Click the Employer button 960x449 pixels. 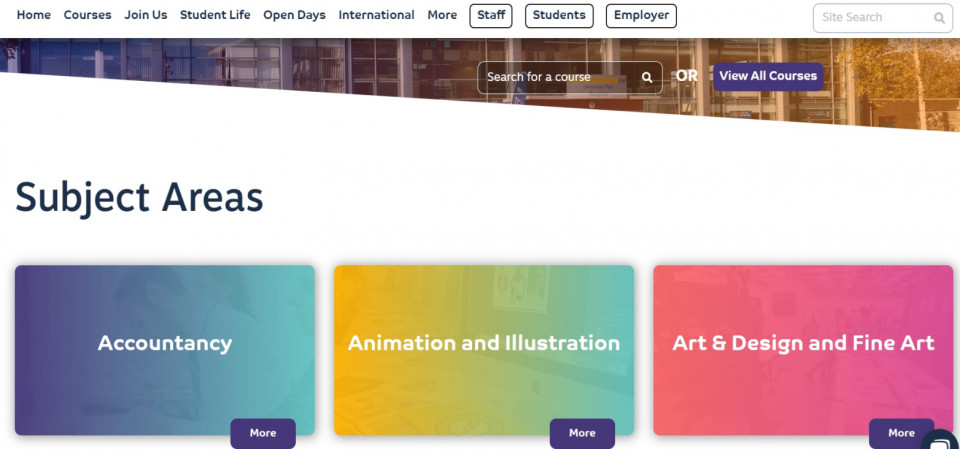pos(641,16)
